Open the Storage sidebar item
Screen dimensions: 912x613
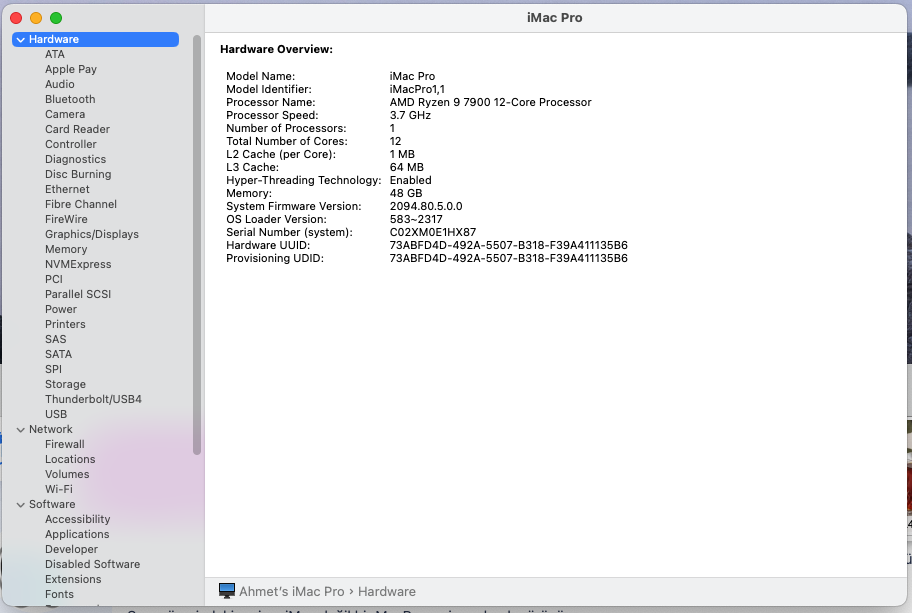click(65, 384)
